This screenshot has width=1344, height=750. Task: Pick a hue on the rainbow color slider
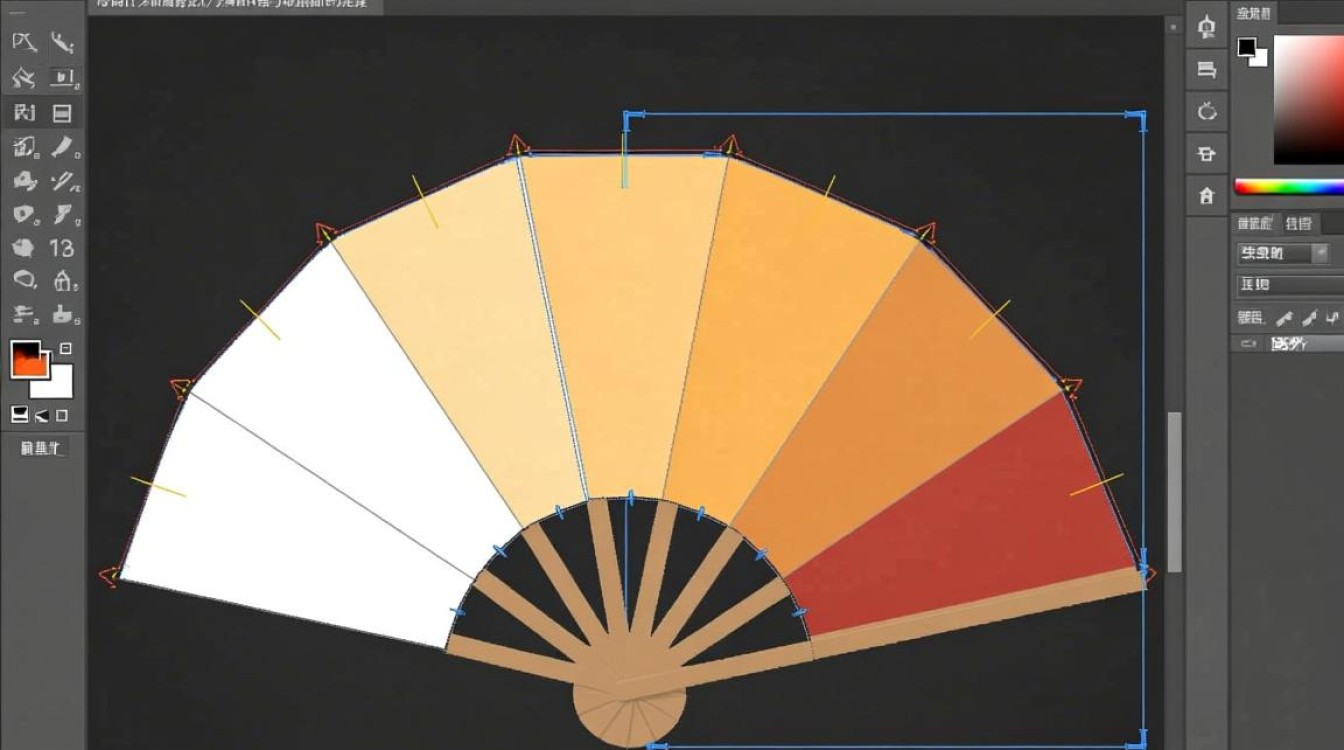(x=1288, y=187)
